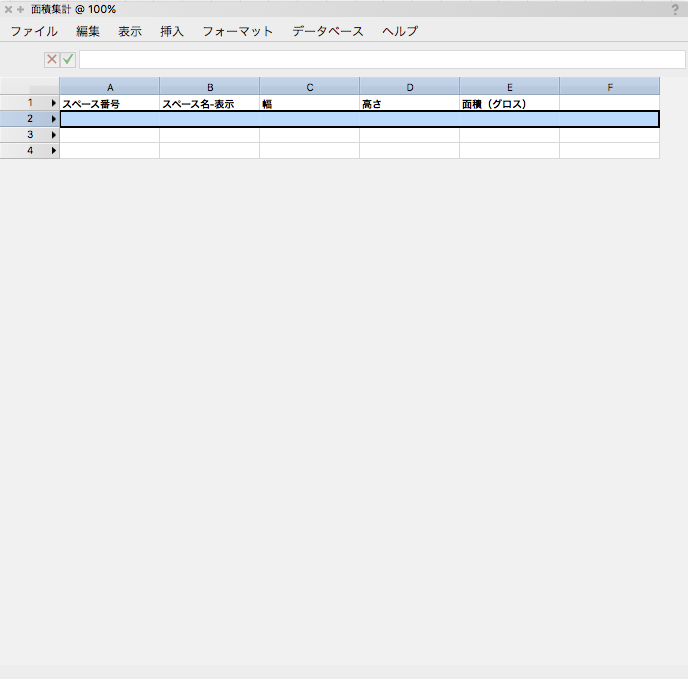The image size is (688, 679).
Task: Open the ファイル menu
Action: [x=34, y=31]
